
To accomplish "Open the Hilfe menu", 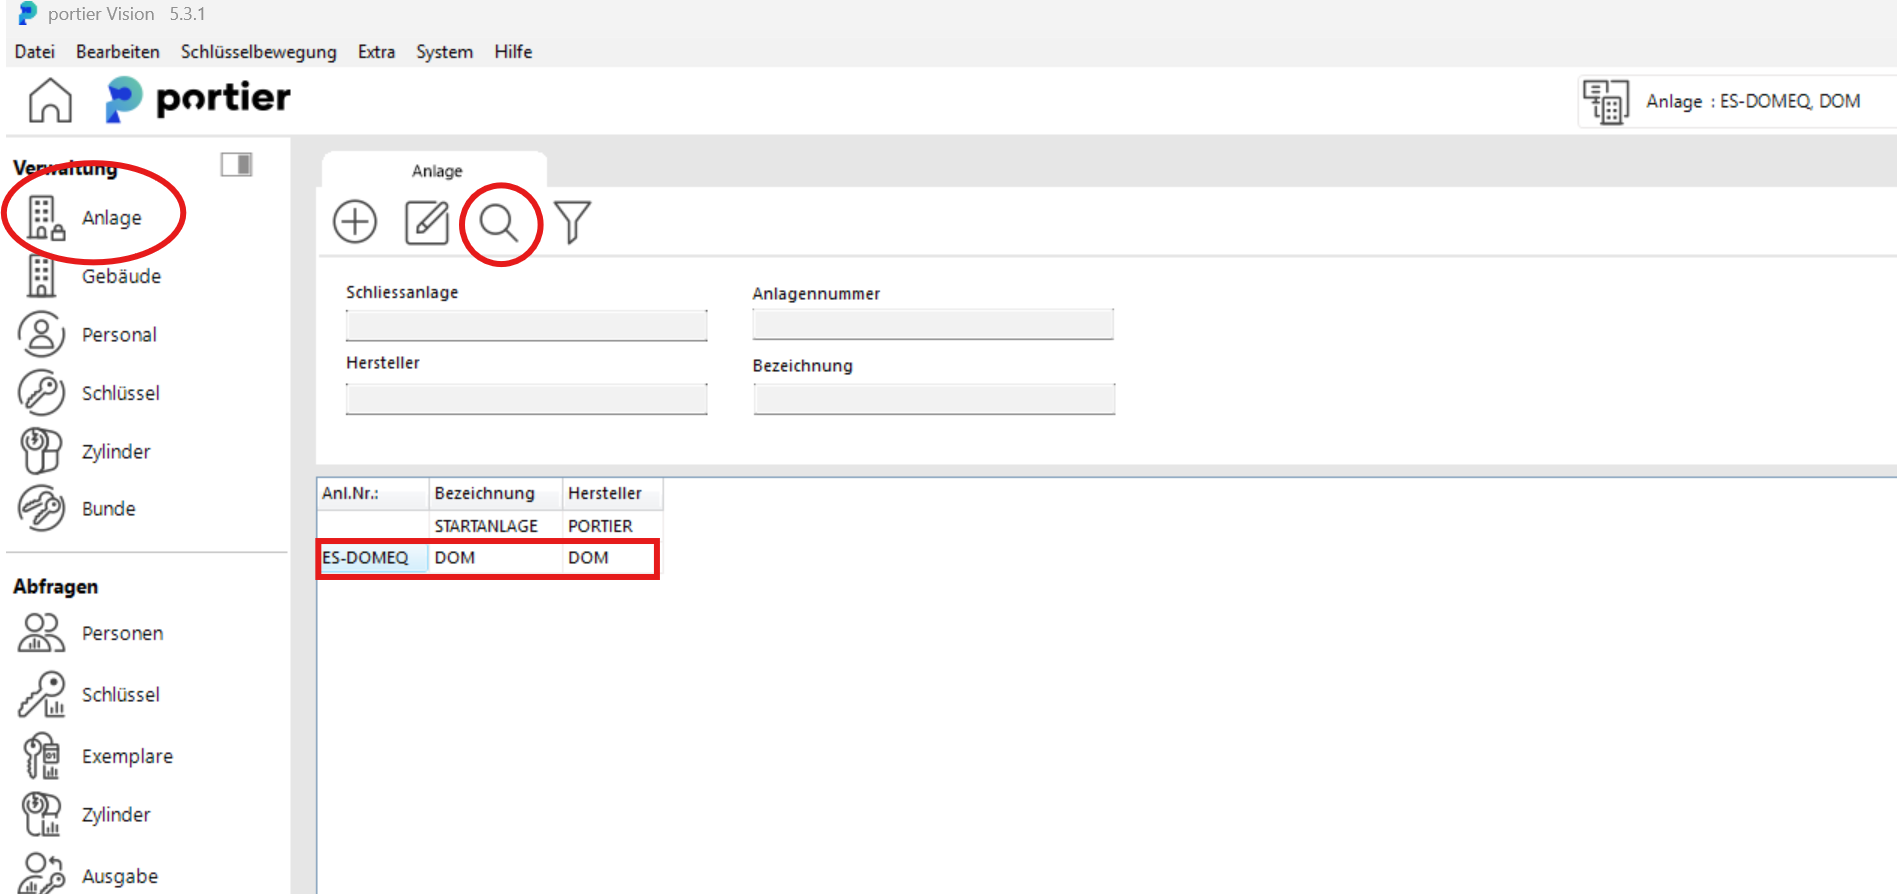I will (x=513, y=52).
